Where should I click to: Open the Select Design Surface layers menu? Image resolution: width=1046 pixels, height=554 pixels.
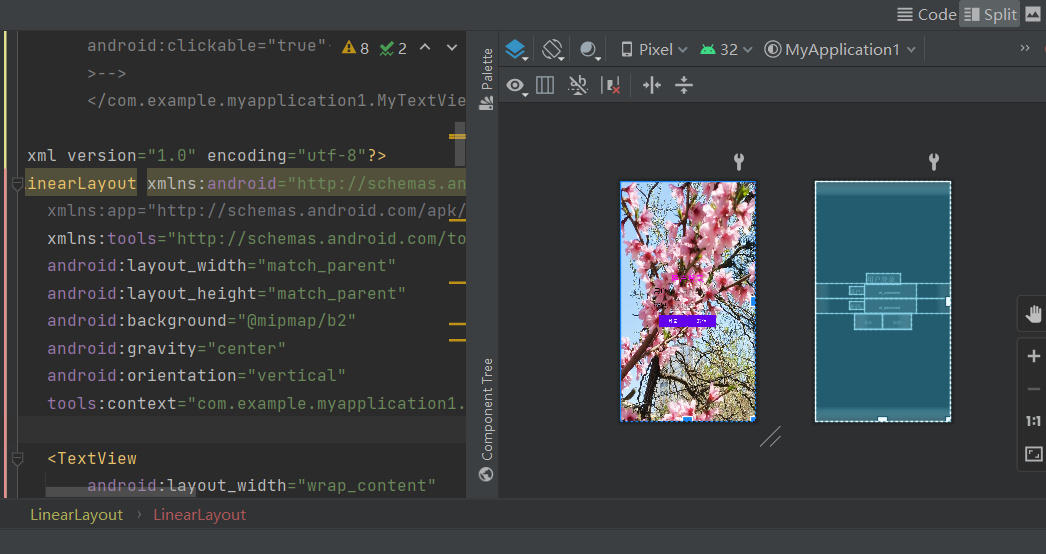(x=515, y=49)
